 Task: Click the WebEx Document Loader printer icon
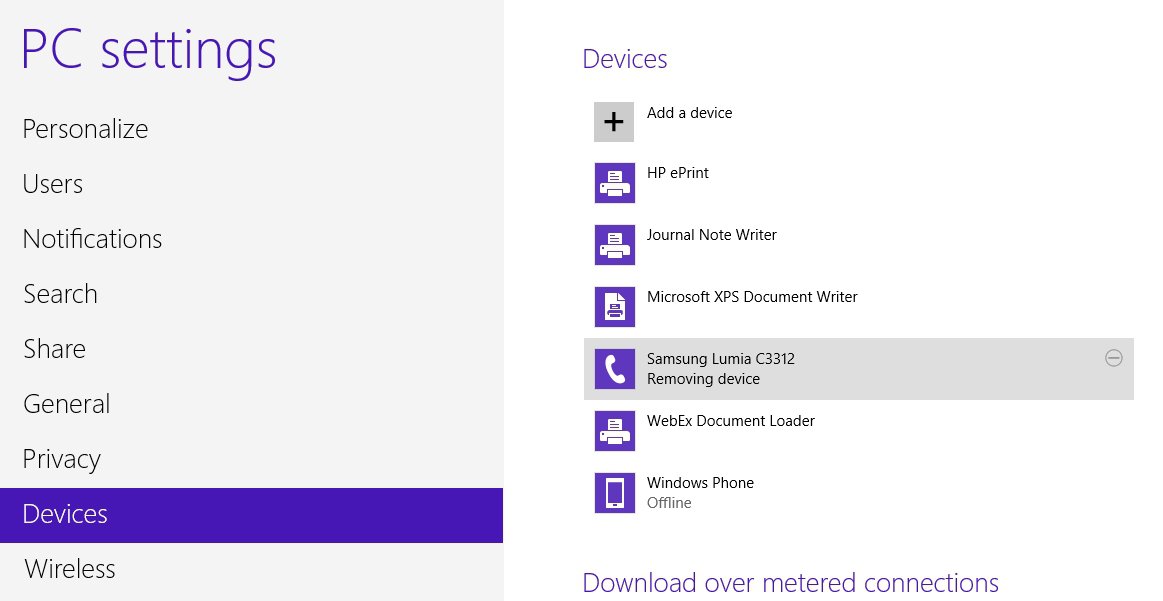tap(615, 431)
